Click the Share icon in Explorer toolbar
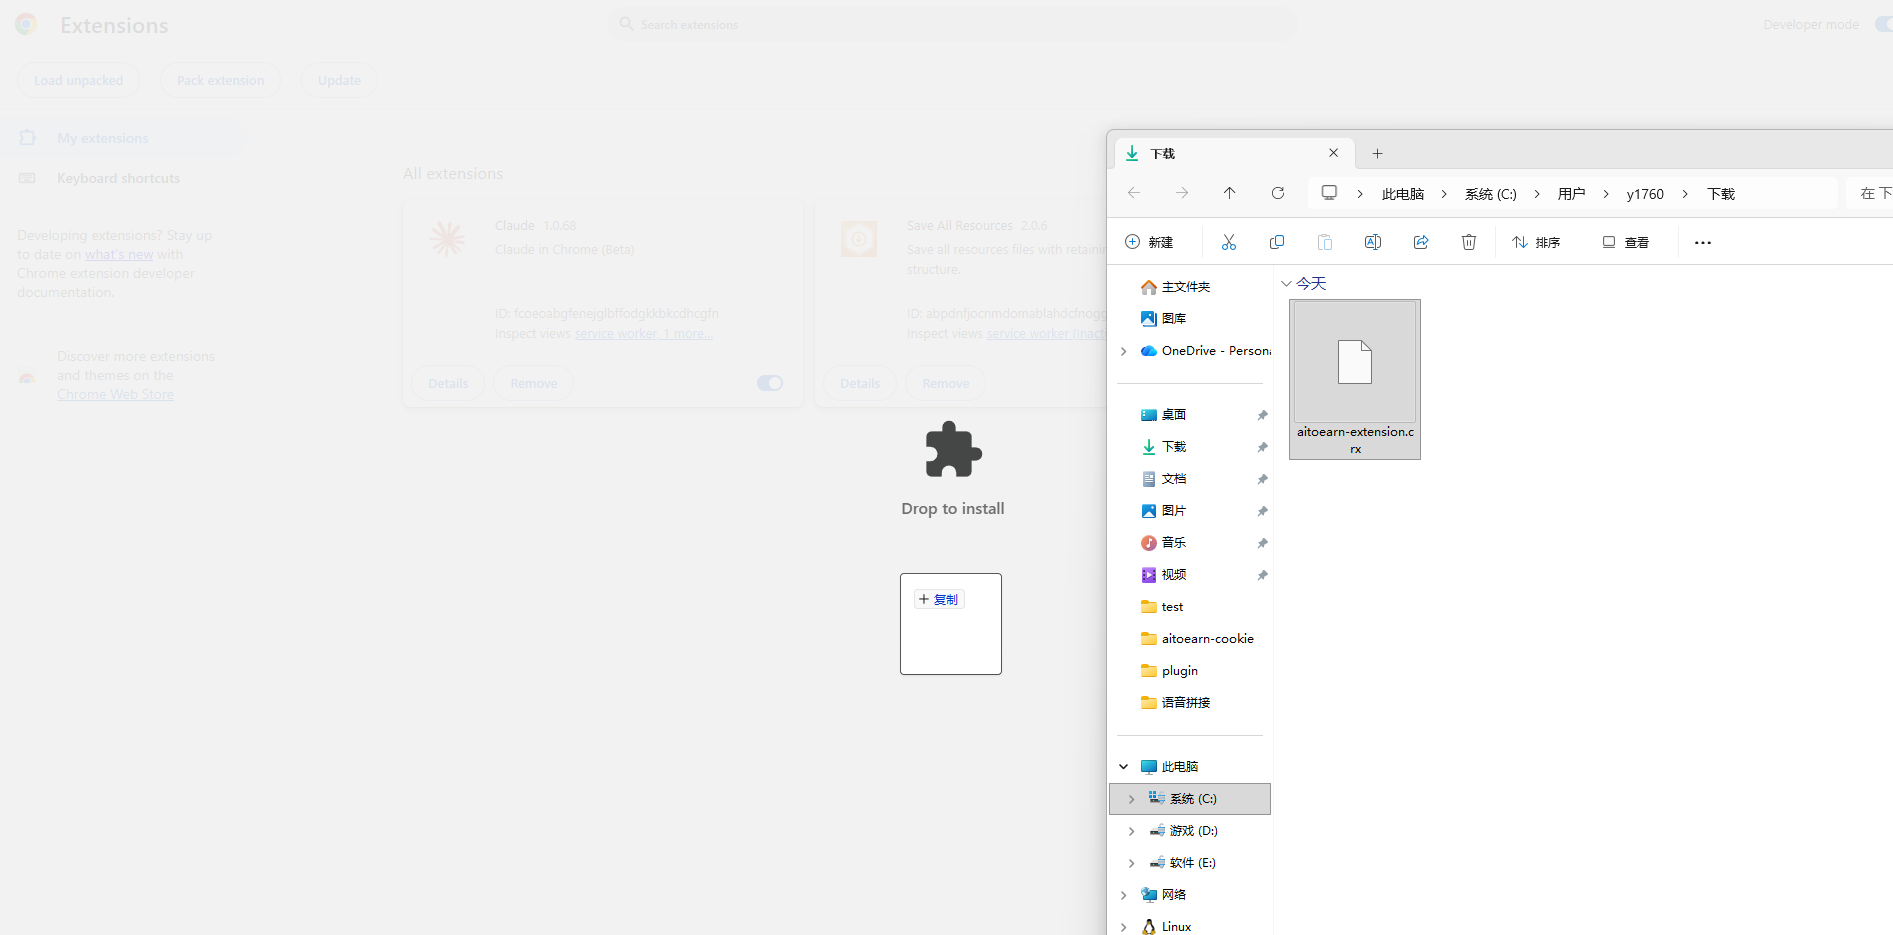Viewport: 1893px width, 935px height. [1420, 242]
